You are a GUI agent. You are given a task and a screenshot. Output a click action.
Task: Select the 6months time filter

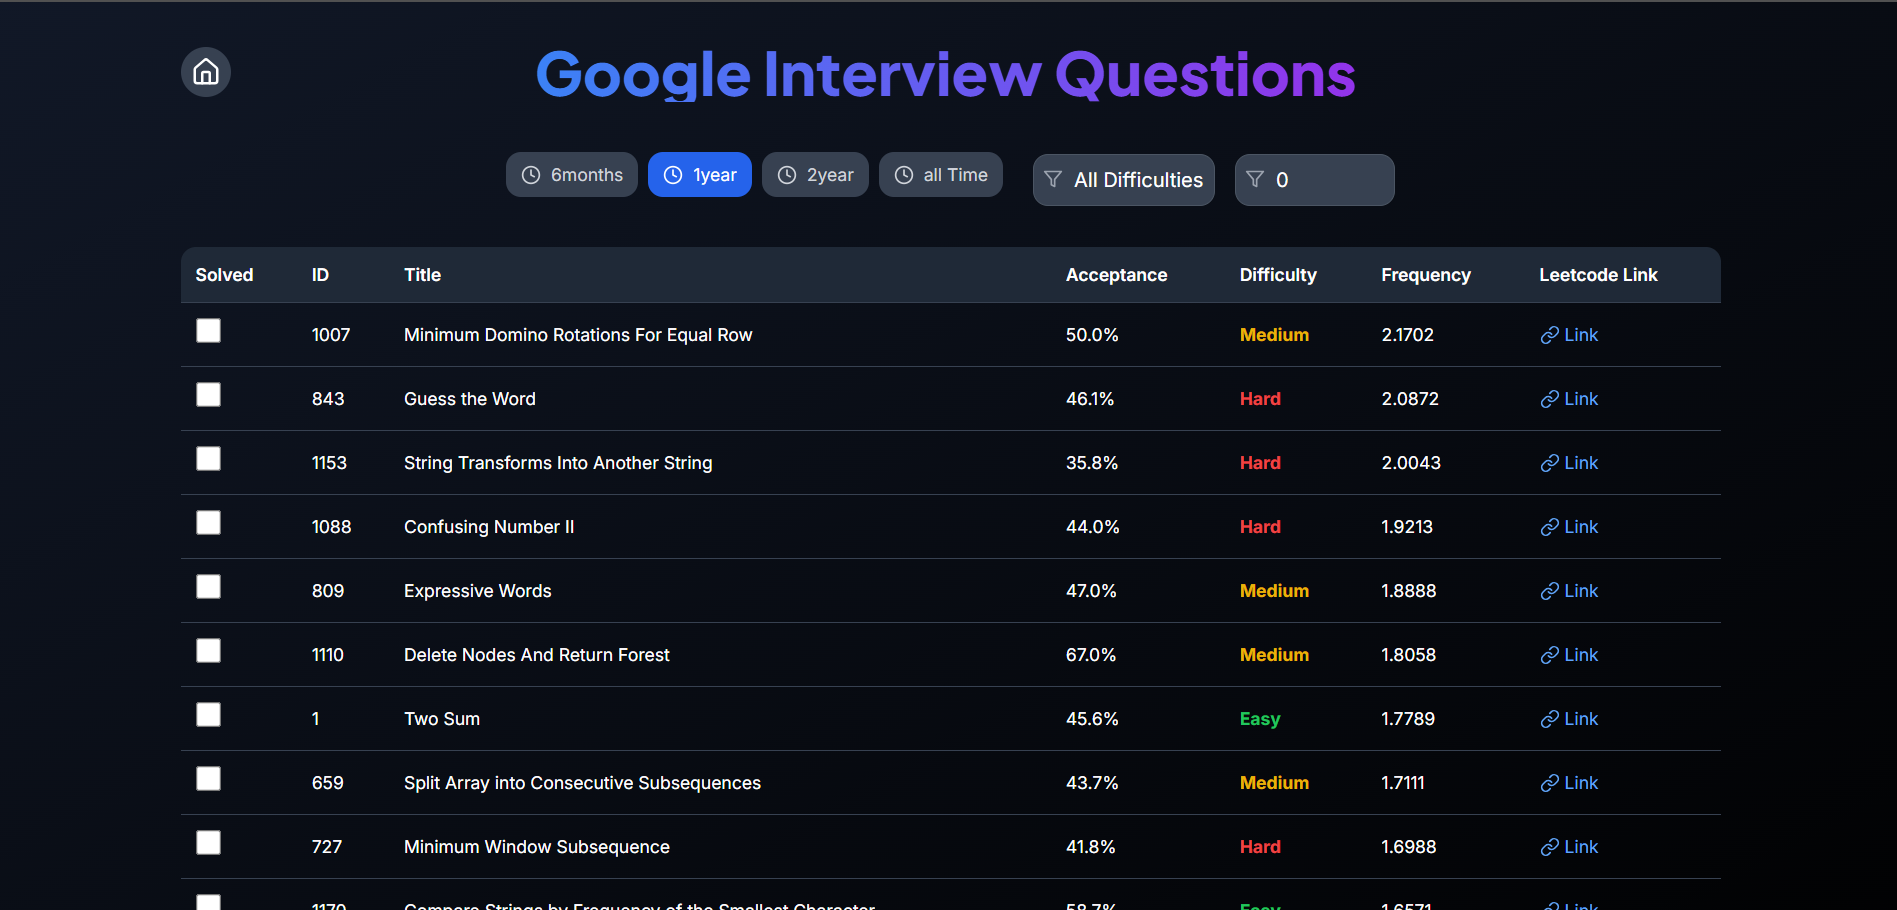pos(572,175)
